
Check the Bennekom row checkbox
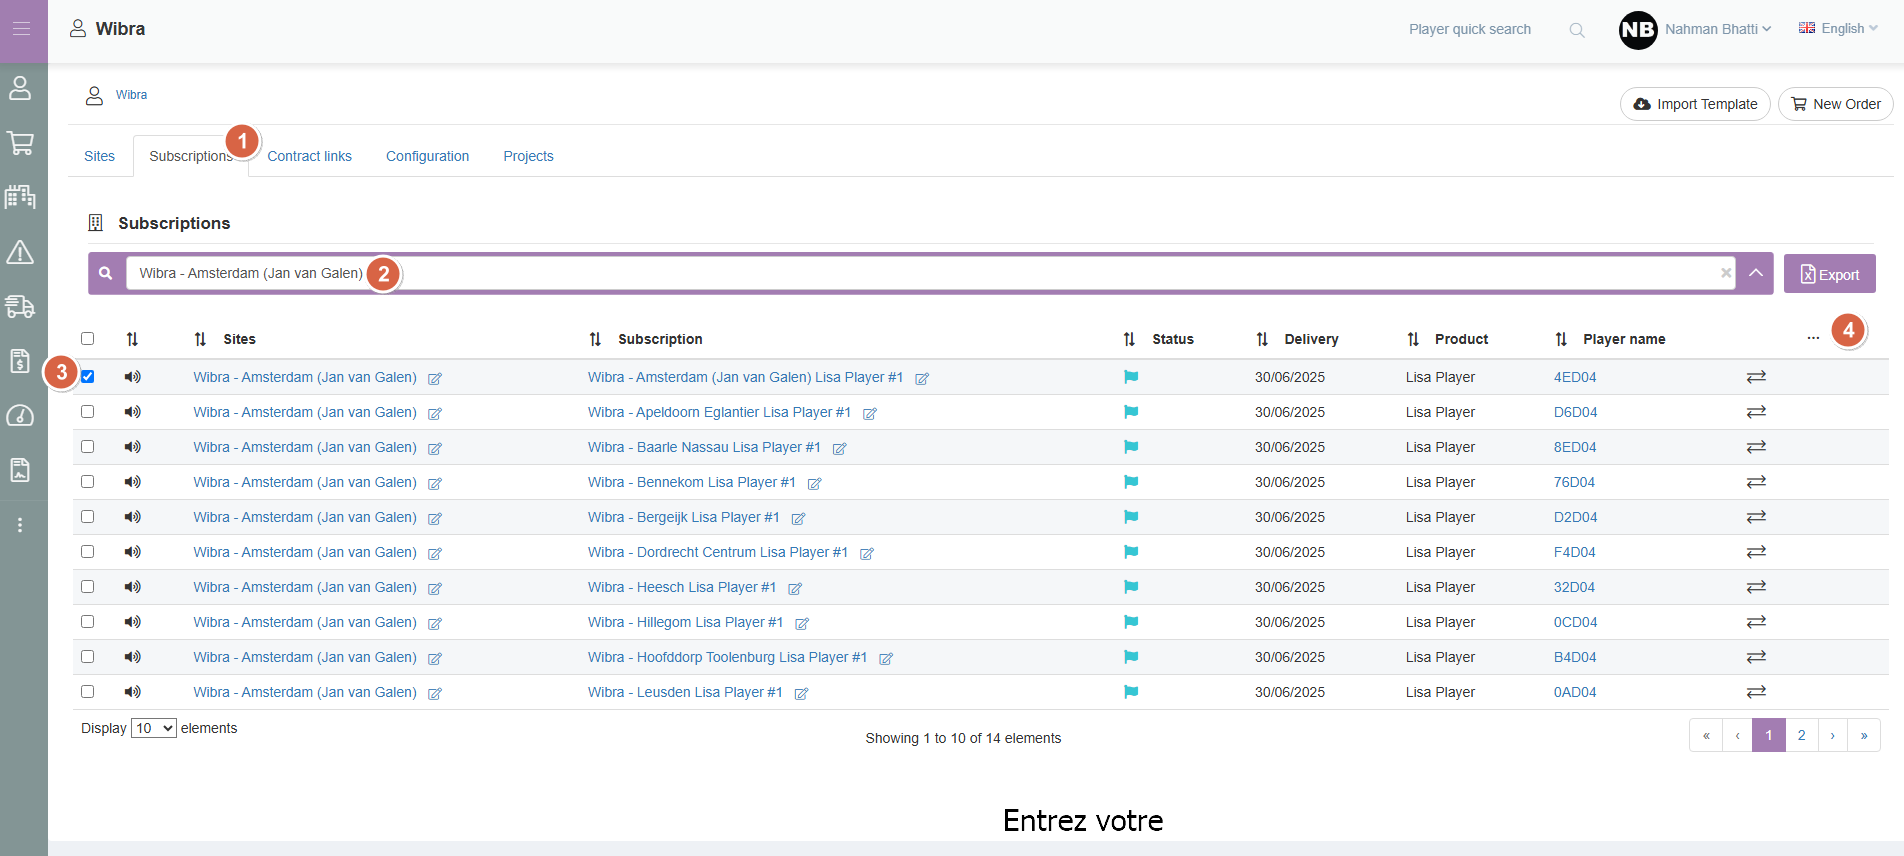click(x=88, y=482)
